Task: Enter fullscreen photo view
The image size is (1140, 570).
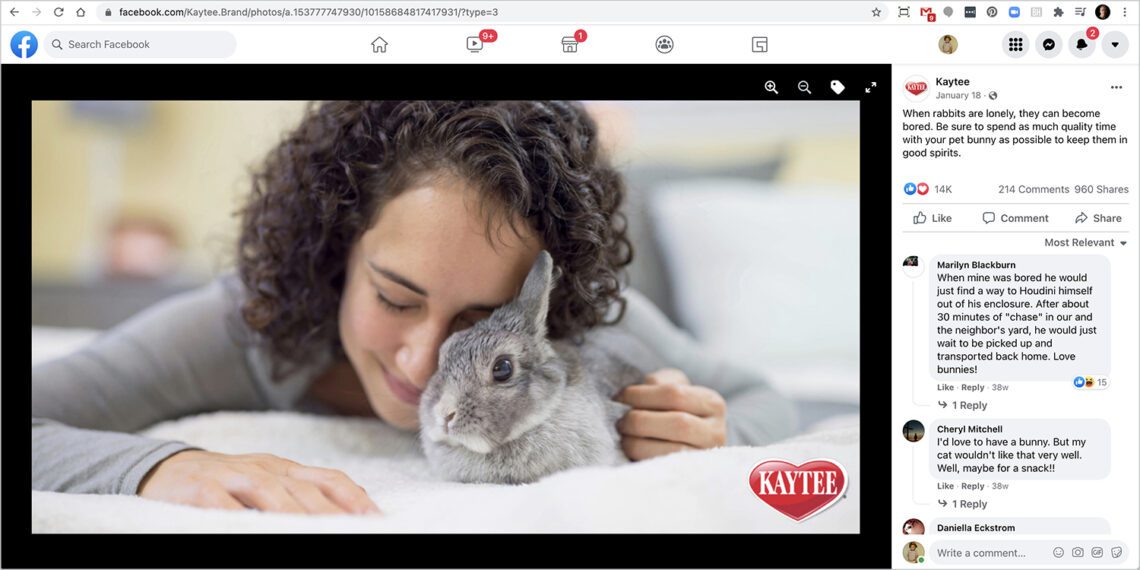Action: (x=870, y=87)
